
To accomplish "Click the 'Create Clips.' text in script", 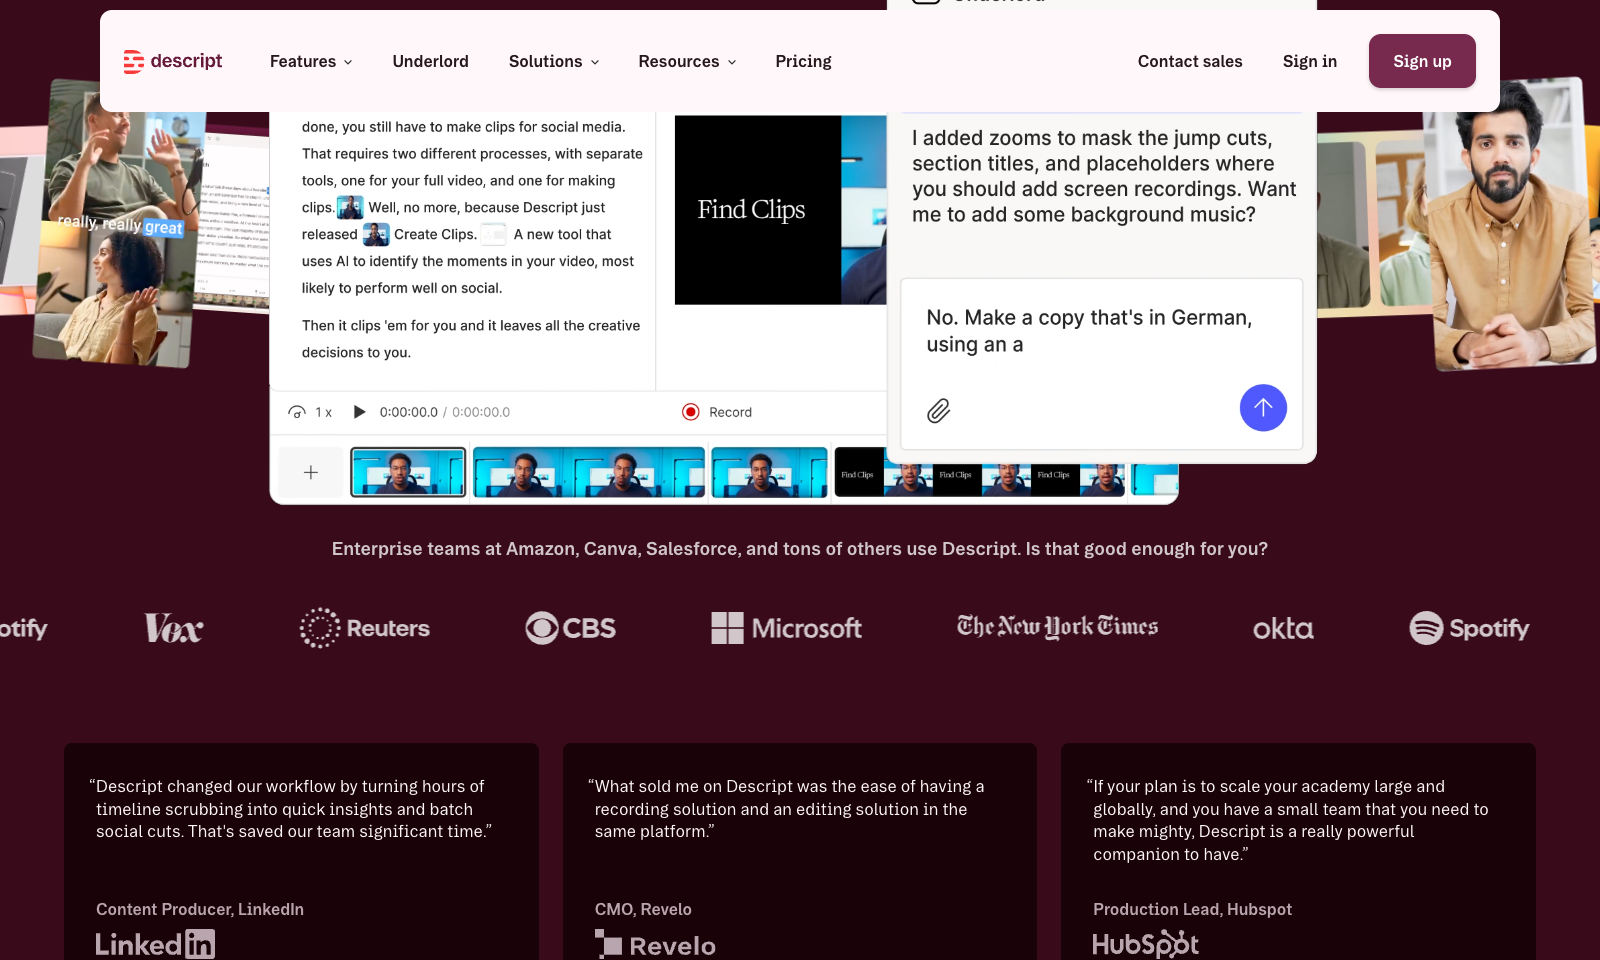I will (435, 234).
